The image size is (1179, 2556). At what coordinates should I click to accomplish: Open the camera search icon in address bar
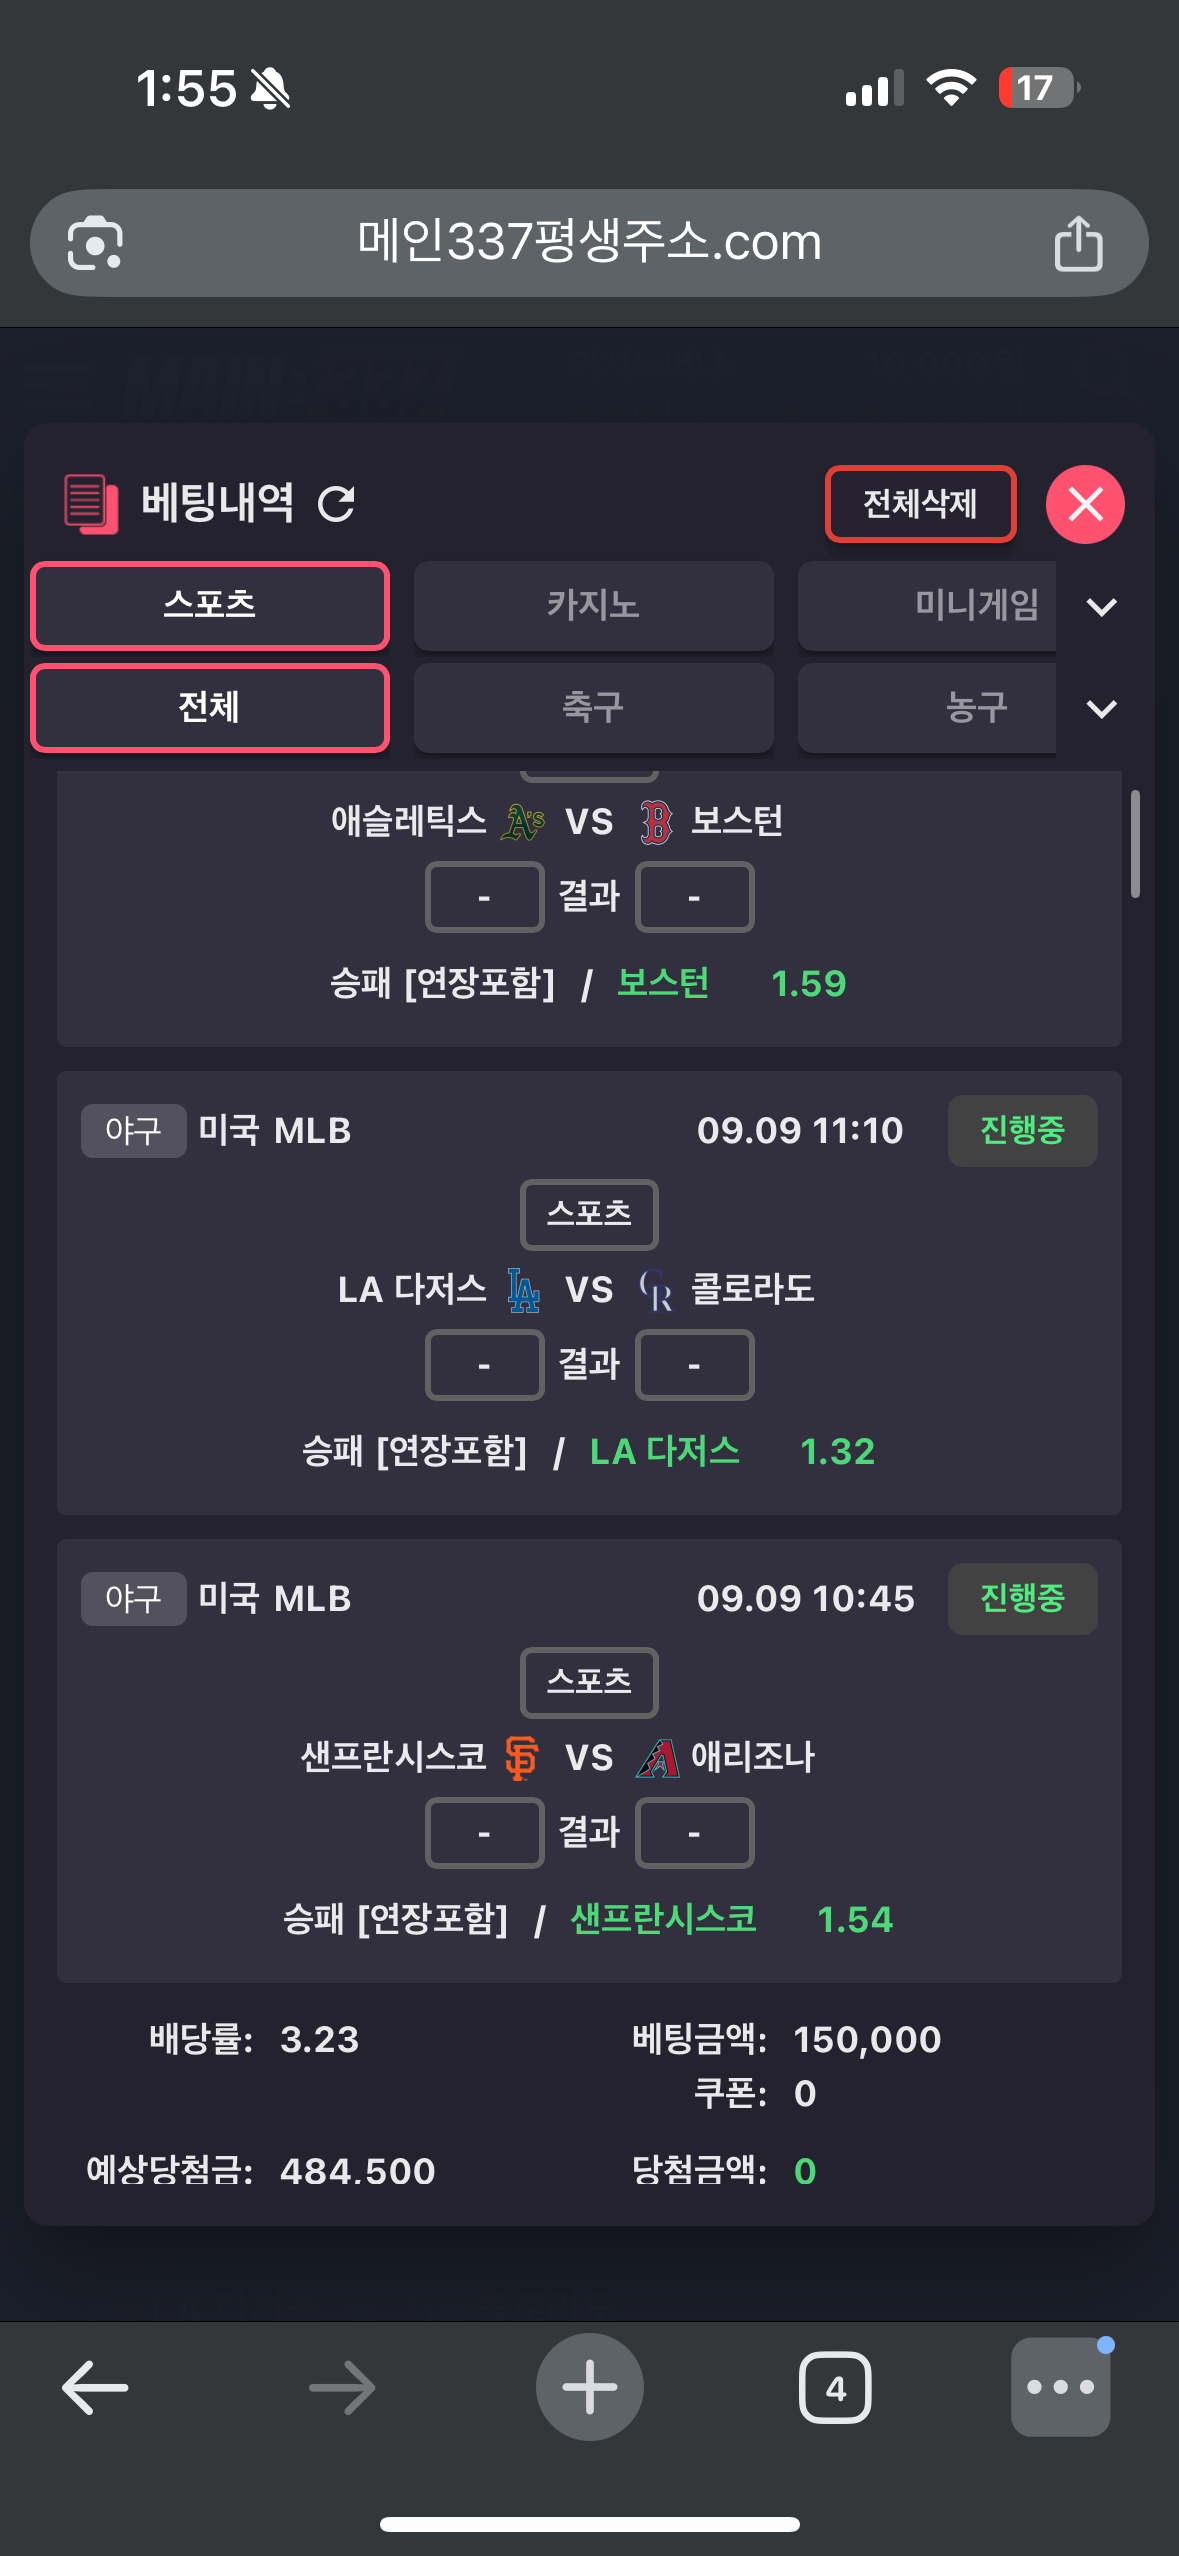pos(95,243)
